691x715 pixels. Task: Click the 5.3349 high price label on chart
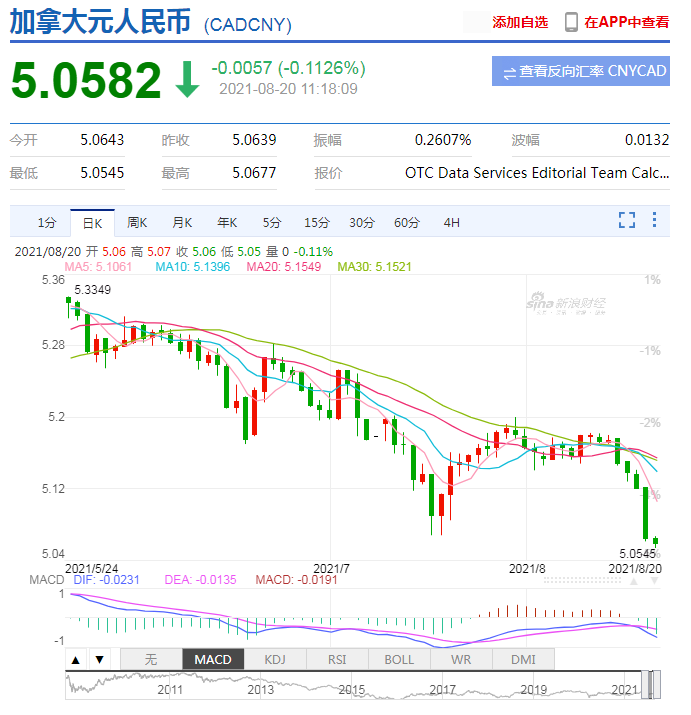(x=93, y=290)
